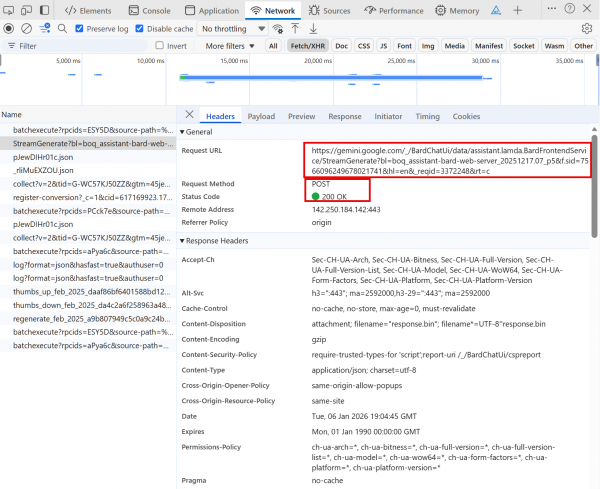Screen dimensions: 600x489
Task: Click the export HAR download arrow icon
Action: click(314, 28)
